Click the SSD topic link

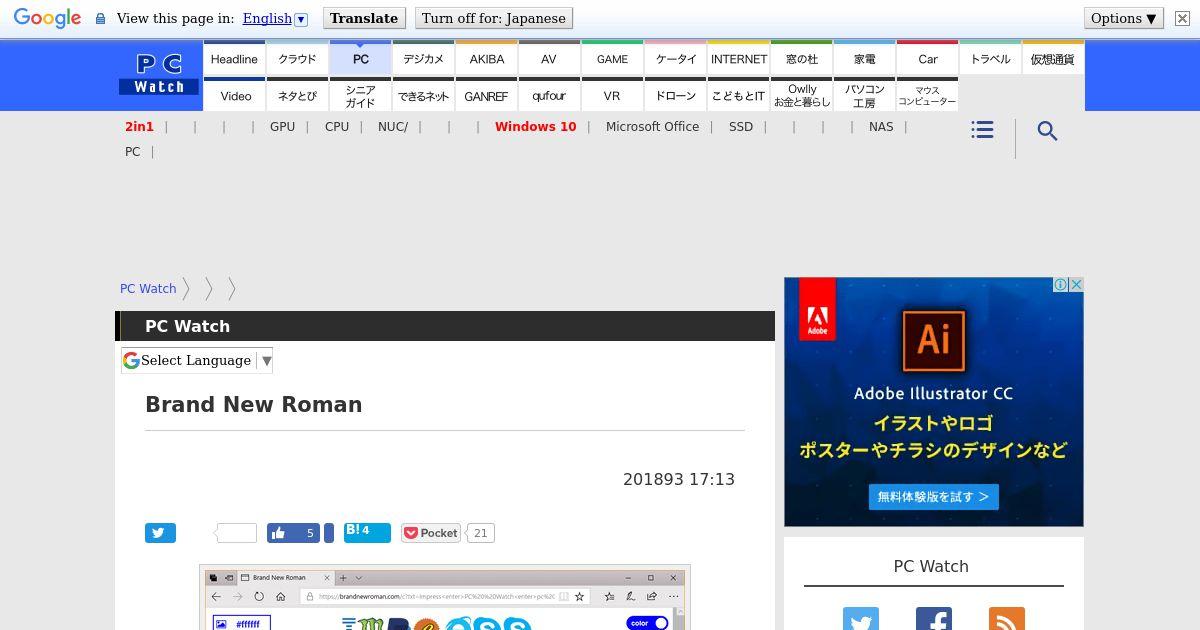tap(741, 127)
